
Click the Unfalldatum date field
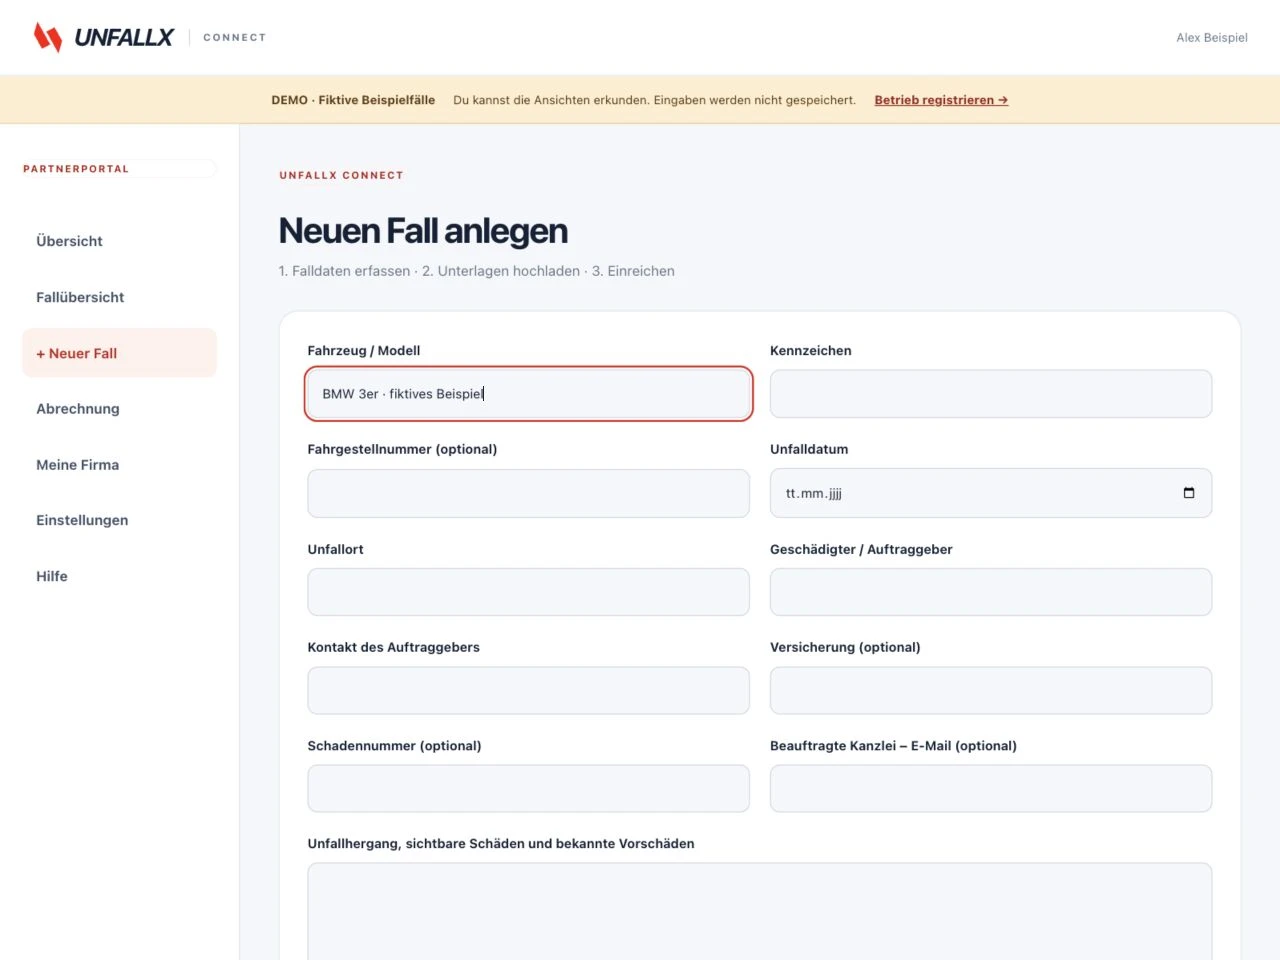coord(991,493)
